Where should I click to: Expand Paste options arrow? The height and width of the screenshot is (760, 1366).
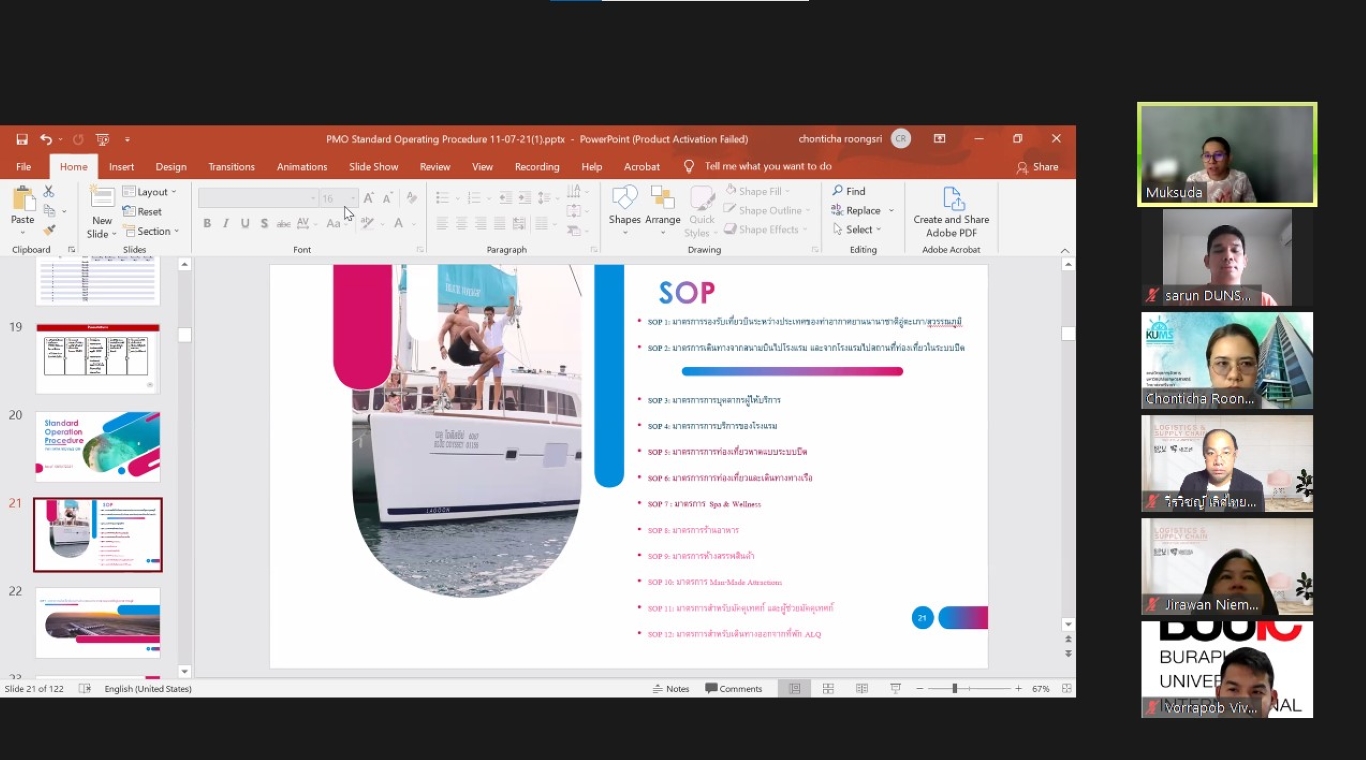coord(22,232)
